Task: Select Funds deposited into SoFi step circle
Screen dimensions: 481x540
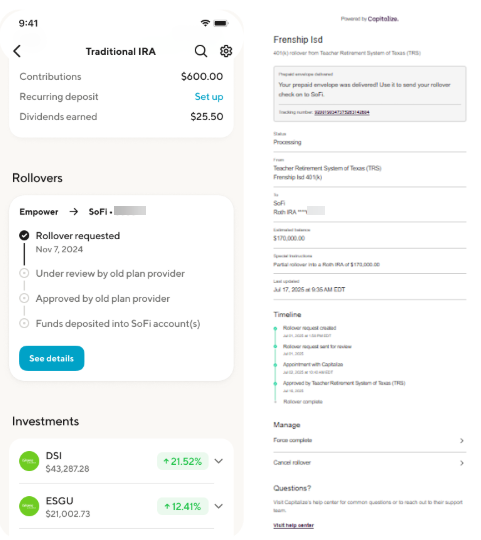Action: click(x=24, y=323)
